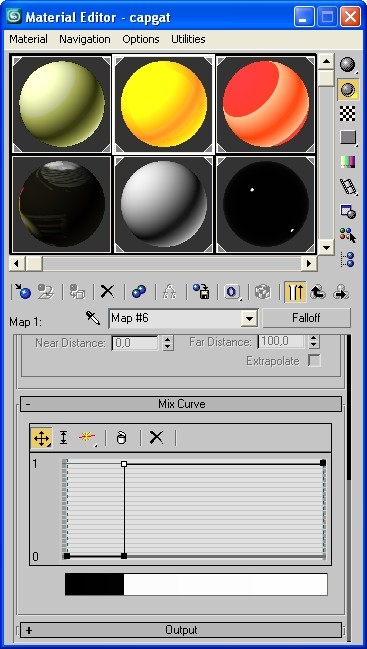Select the Scale Point tool in Mix Curve
367x649 pixels.
point(63,438)
